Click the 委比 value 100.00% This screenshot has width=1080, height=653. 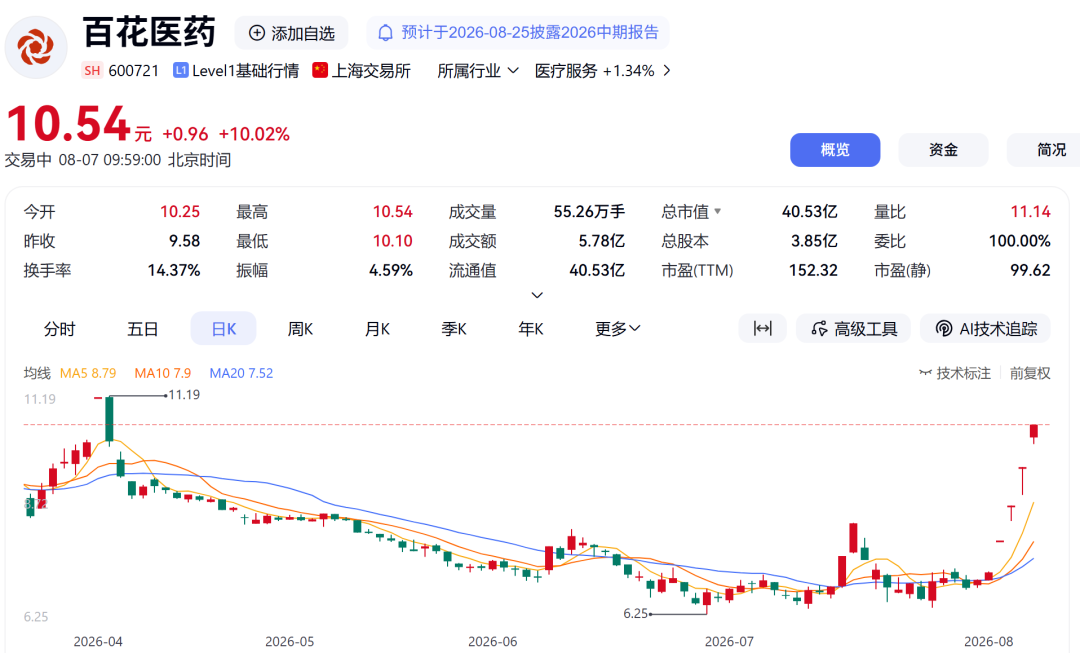click(x=1019, y=241)
